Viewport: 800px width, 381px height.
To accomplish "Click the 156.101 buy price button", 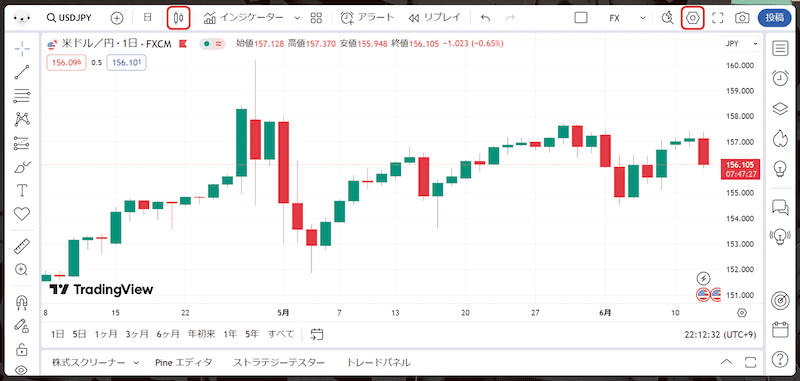I will (127, 63).
